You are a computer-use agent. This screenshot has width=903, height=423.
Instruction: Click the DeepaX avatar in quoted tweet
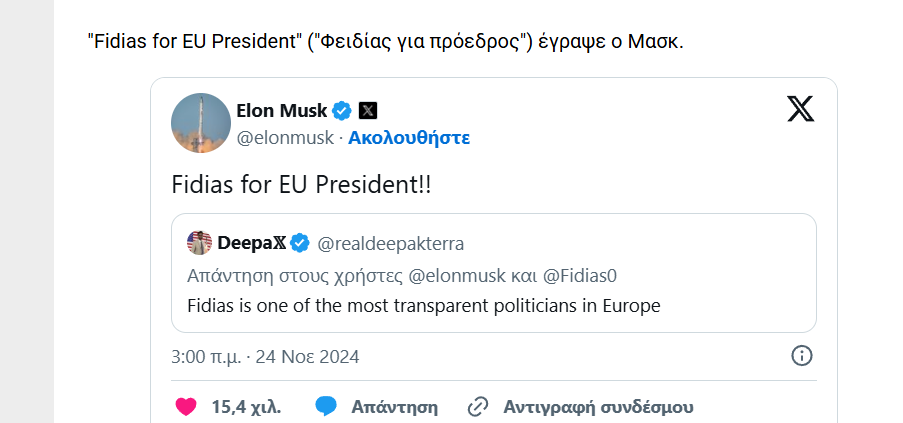[200, 243]
